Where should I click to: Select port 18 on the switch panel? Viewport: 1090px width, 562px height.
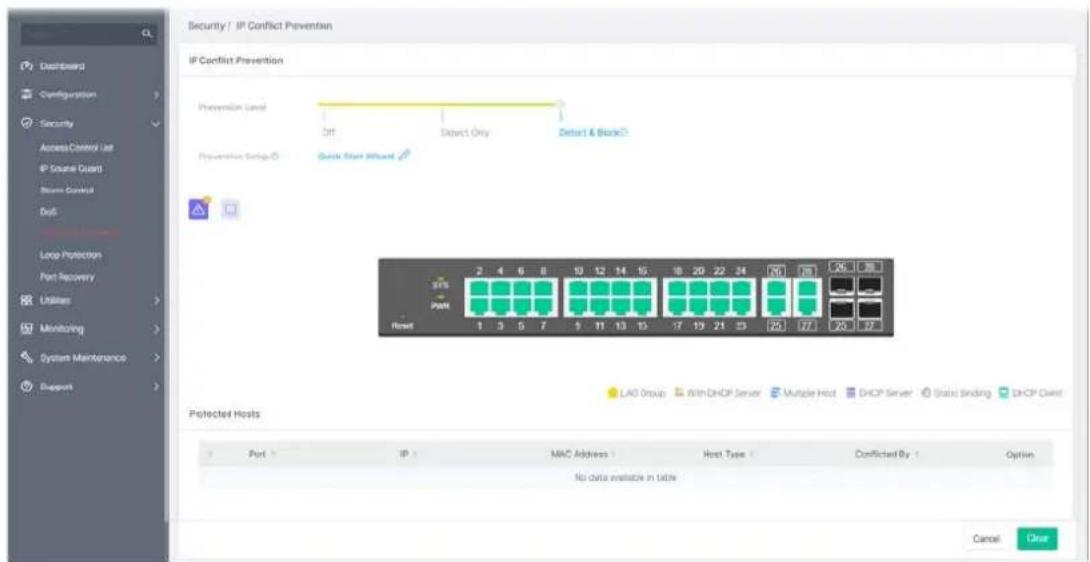(x=678, y=288)
